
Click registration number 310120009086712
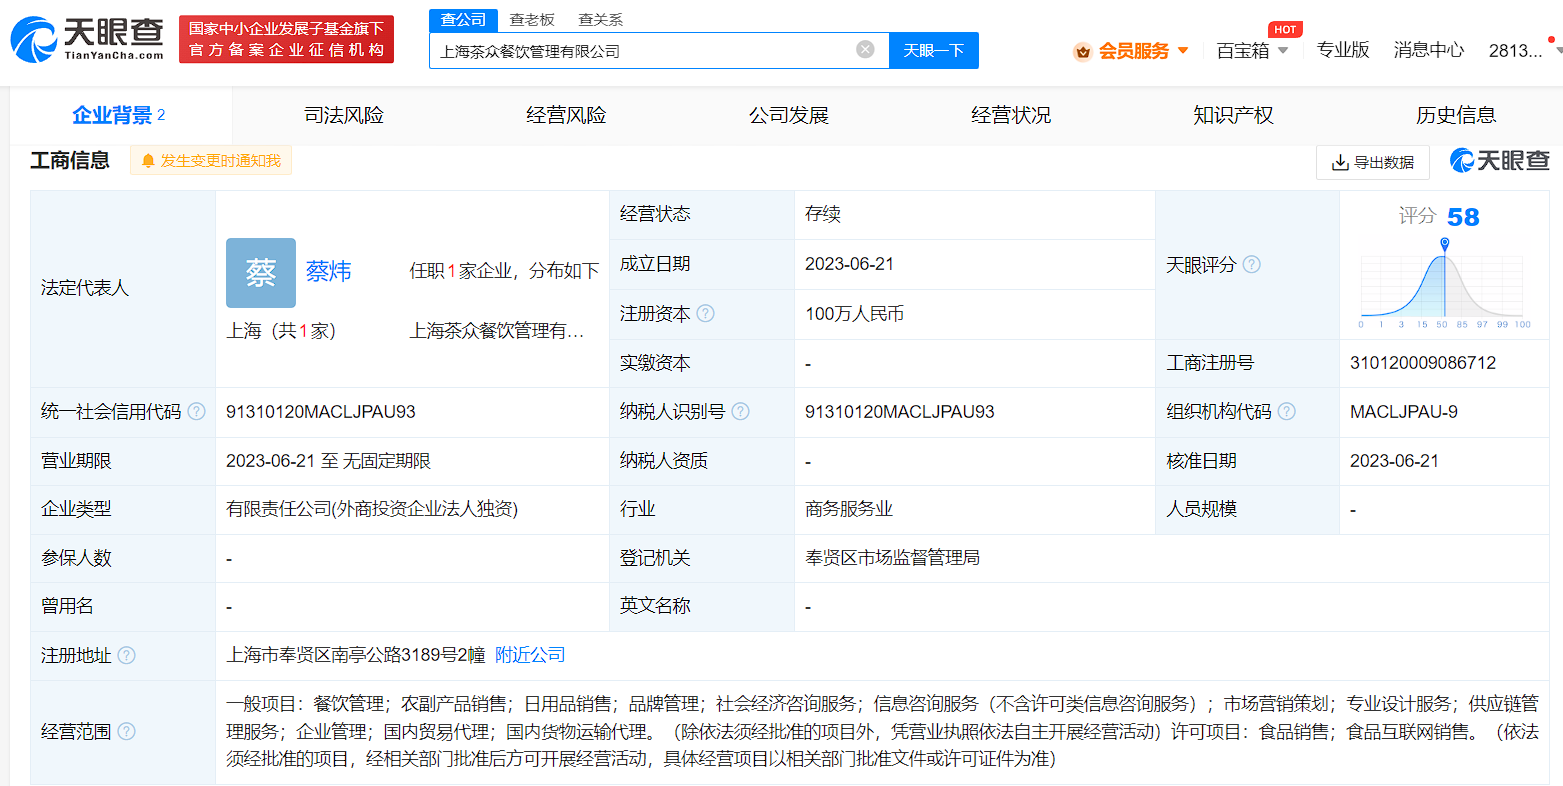[x=1423, y=363]
